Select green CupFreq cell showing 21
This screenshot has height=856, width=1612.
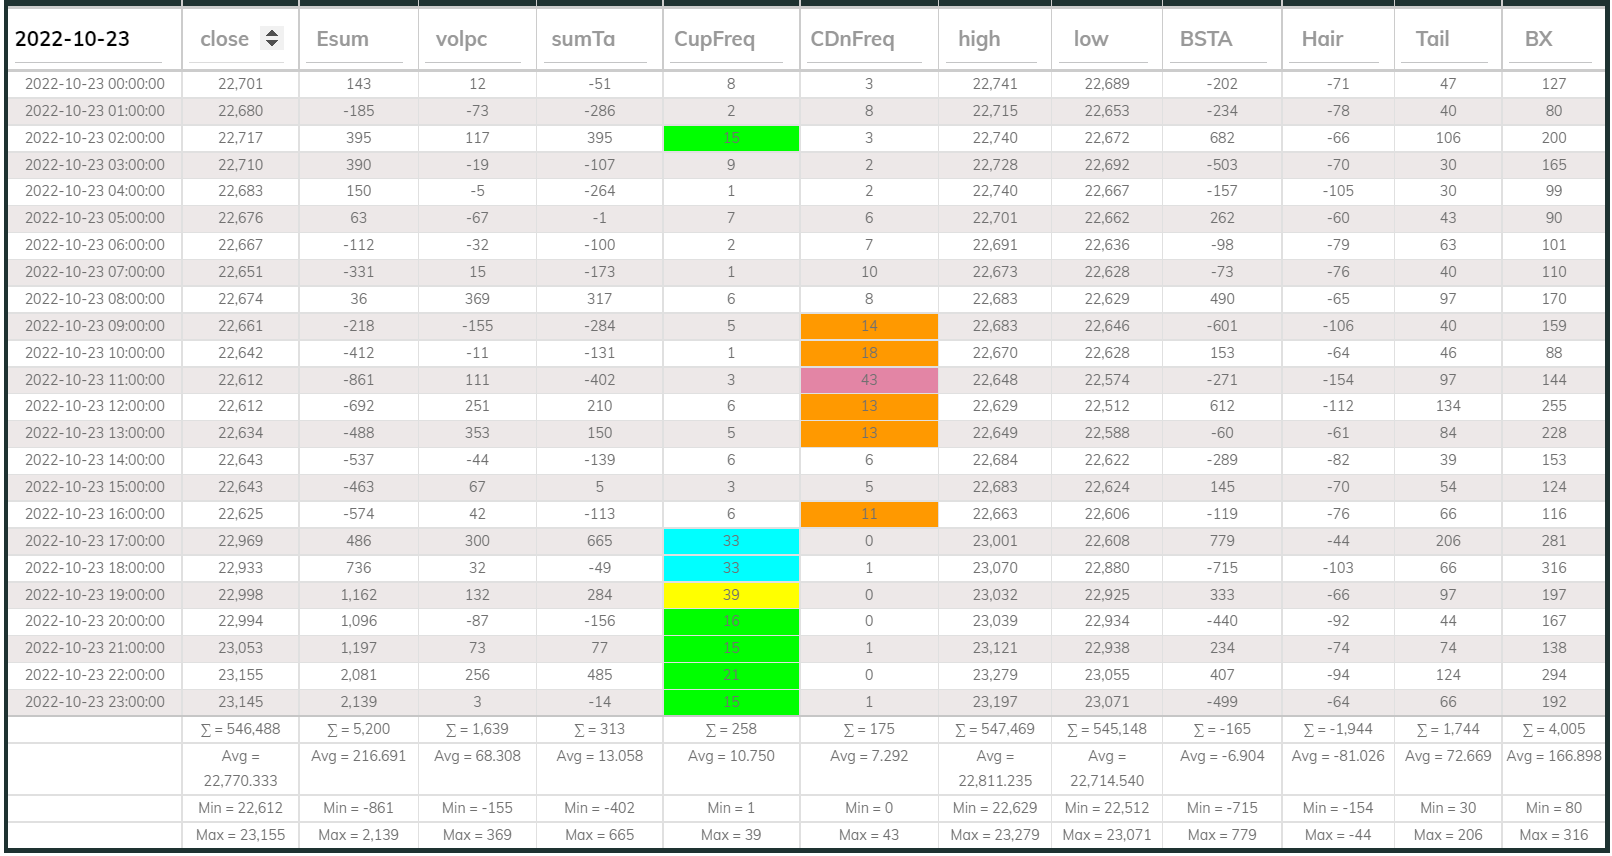pos(731,675)
